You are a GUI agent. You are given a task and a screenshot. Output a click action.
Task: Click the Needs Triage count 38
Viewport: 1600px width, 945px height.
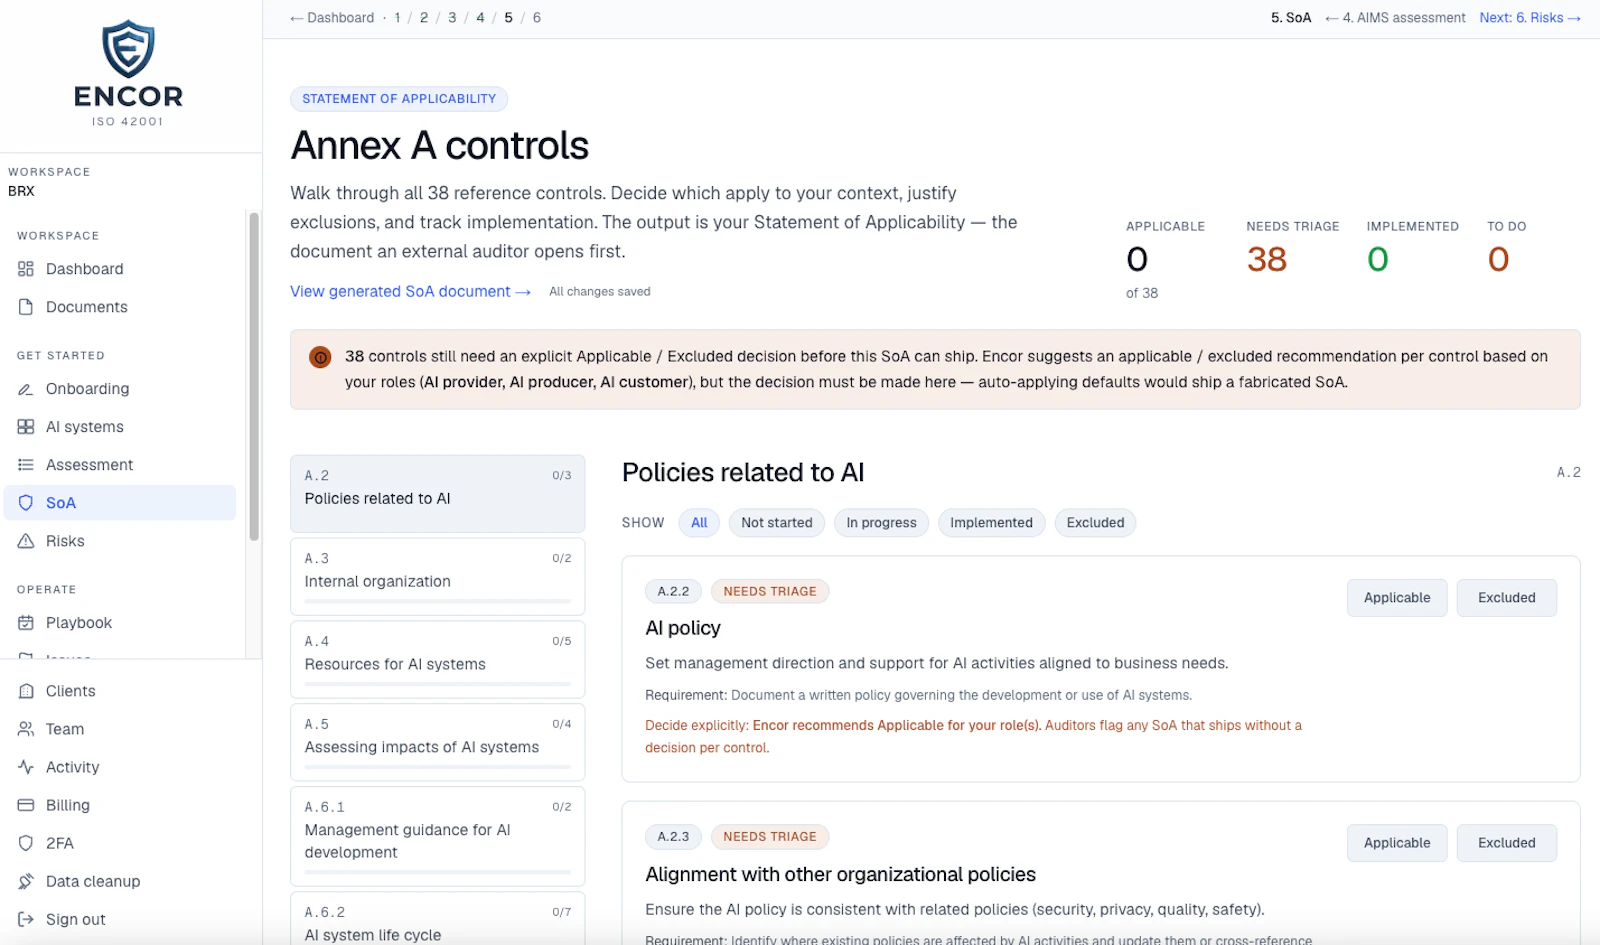pyautogui.click(x=1266, y=260)
